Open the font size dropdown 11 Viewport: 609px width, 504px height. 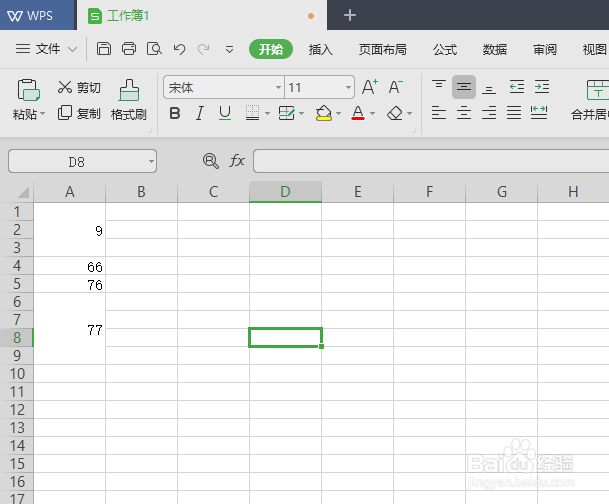[348, 87]
